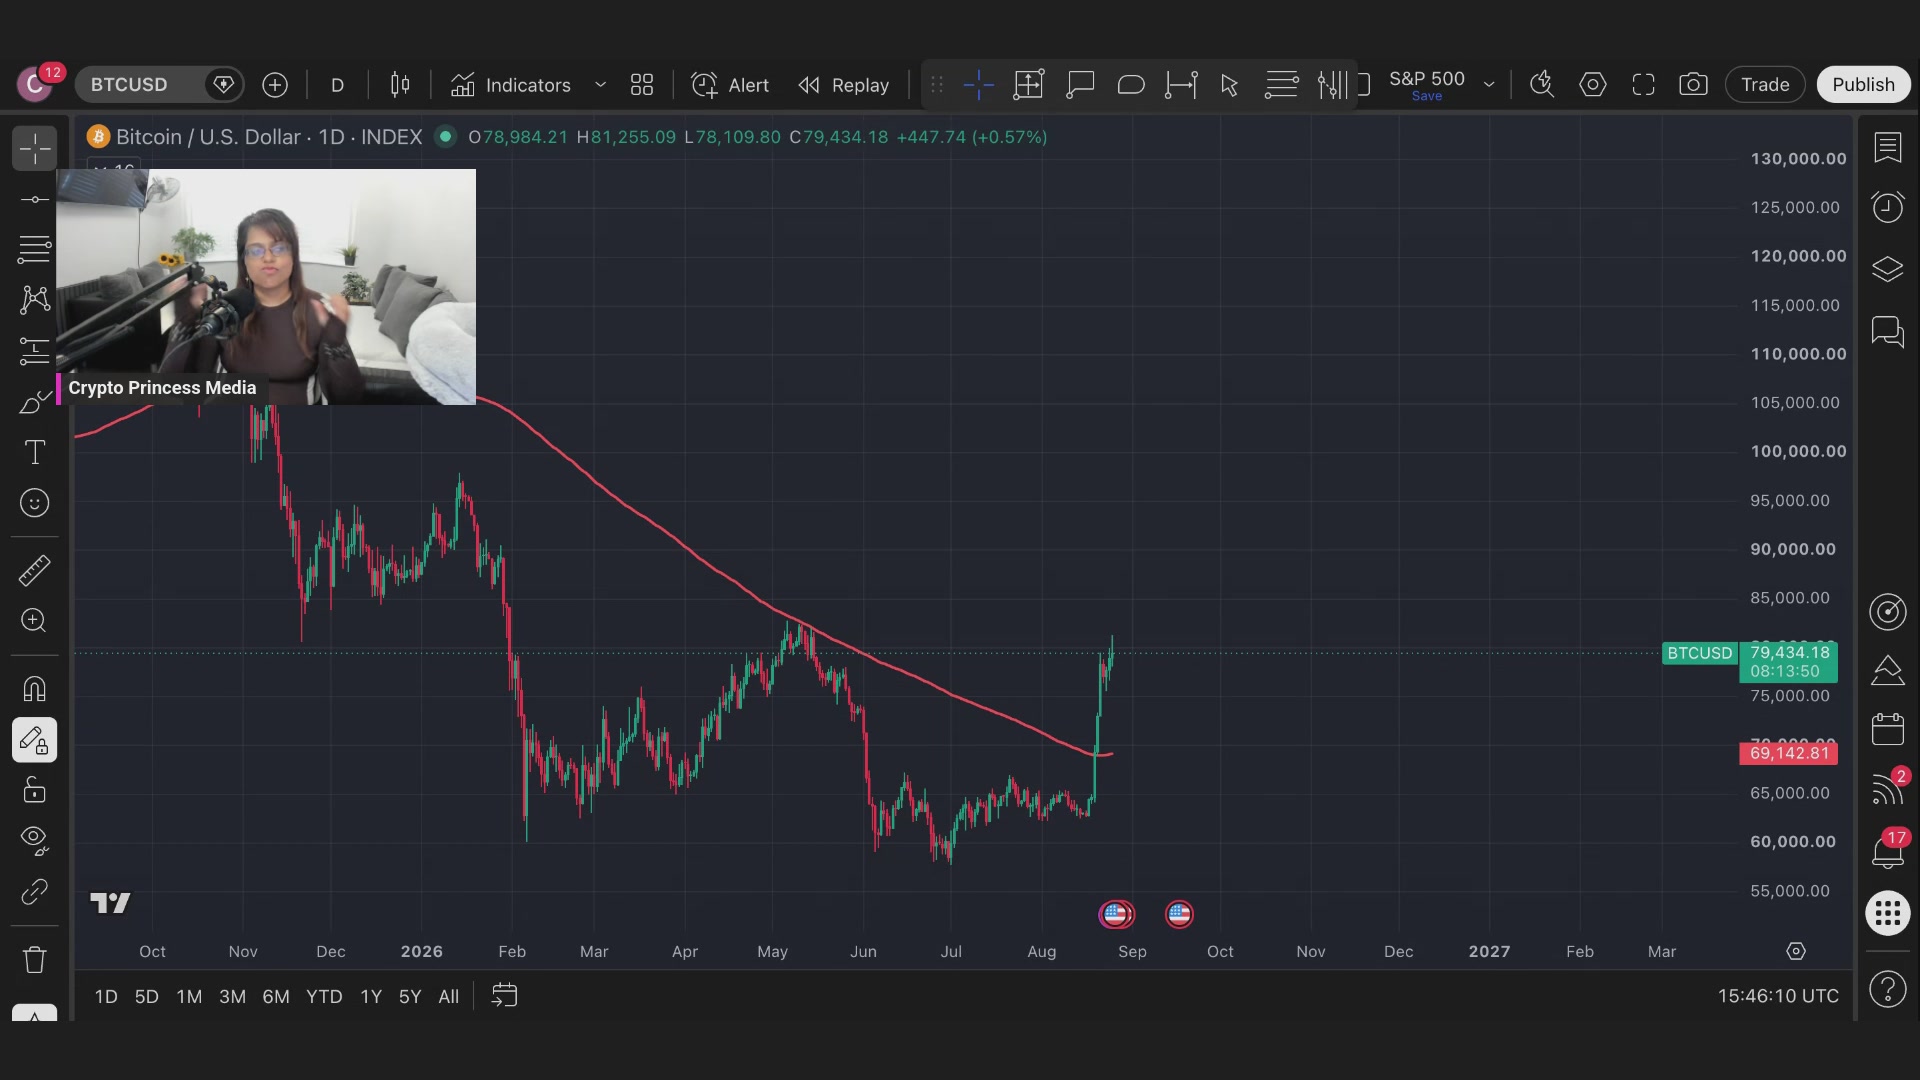The height and width of the screenshot is (1080, 1920).
Task: Toggle lock all drawing tools
Action: pyautogui.click(x=35, y=790)
